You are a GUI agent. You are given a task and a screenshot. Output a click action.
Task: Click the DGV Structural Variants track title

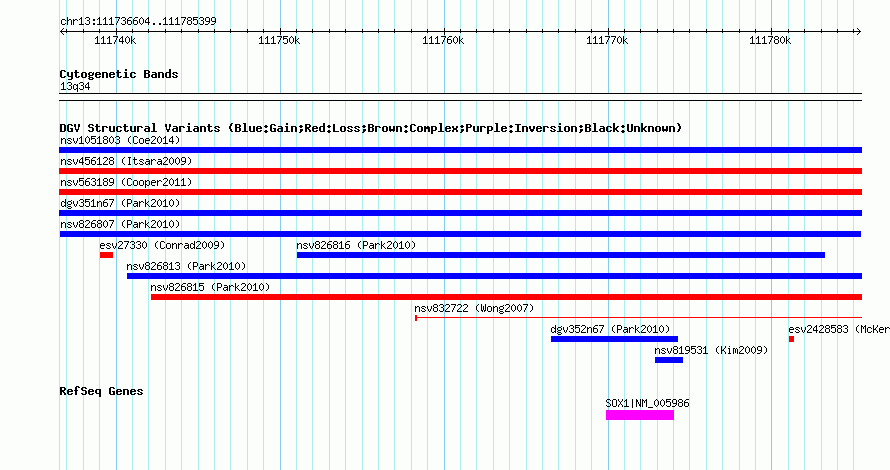coord(371,128)
